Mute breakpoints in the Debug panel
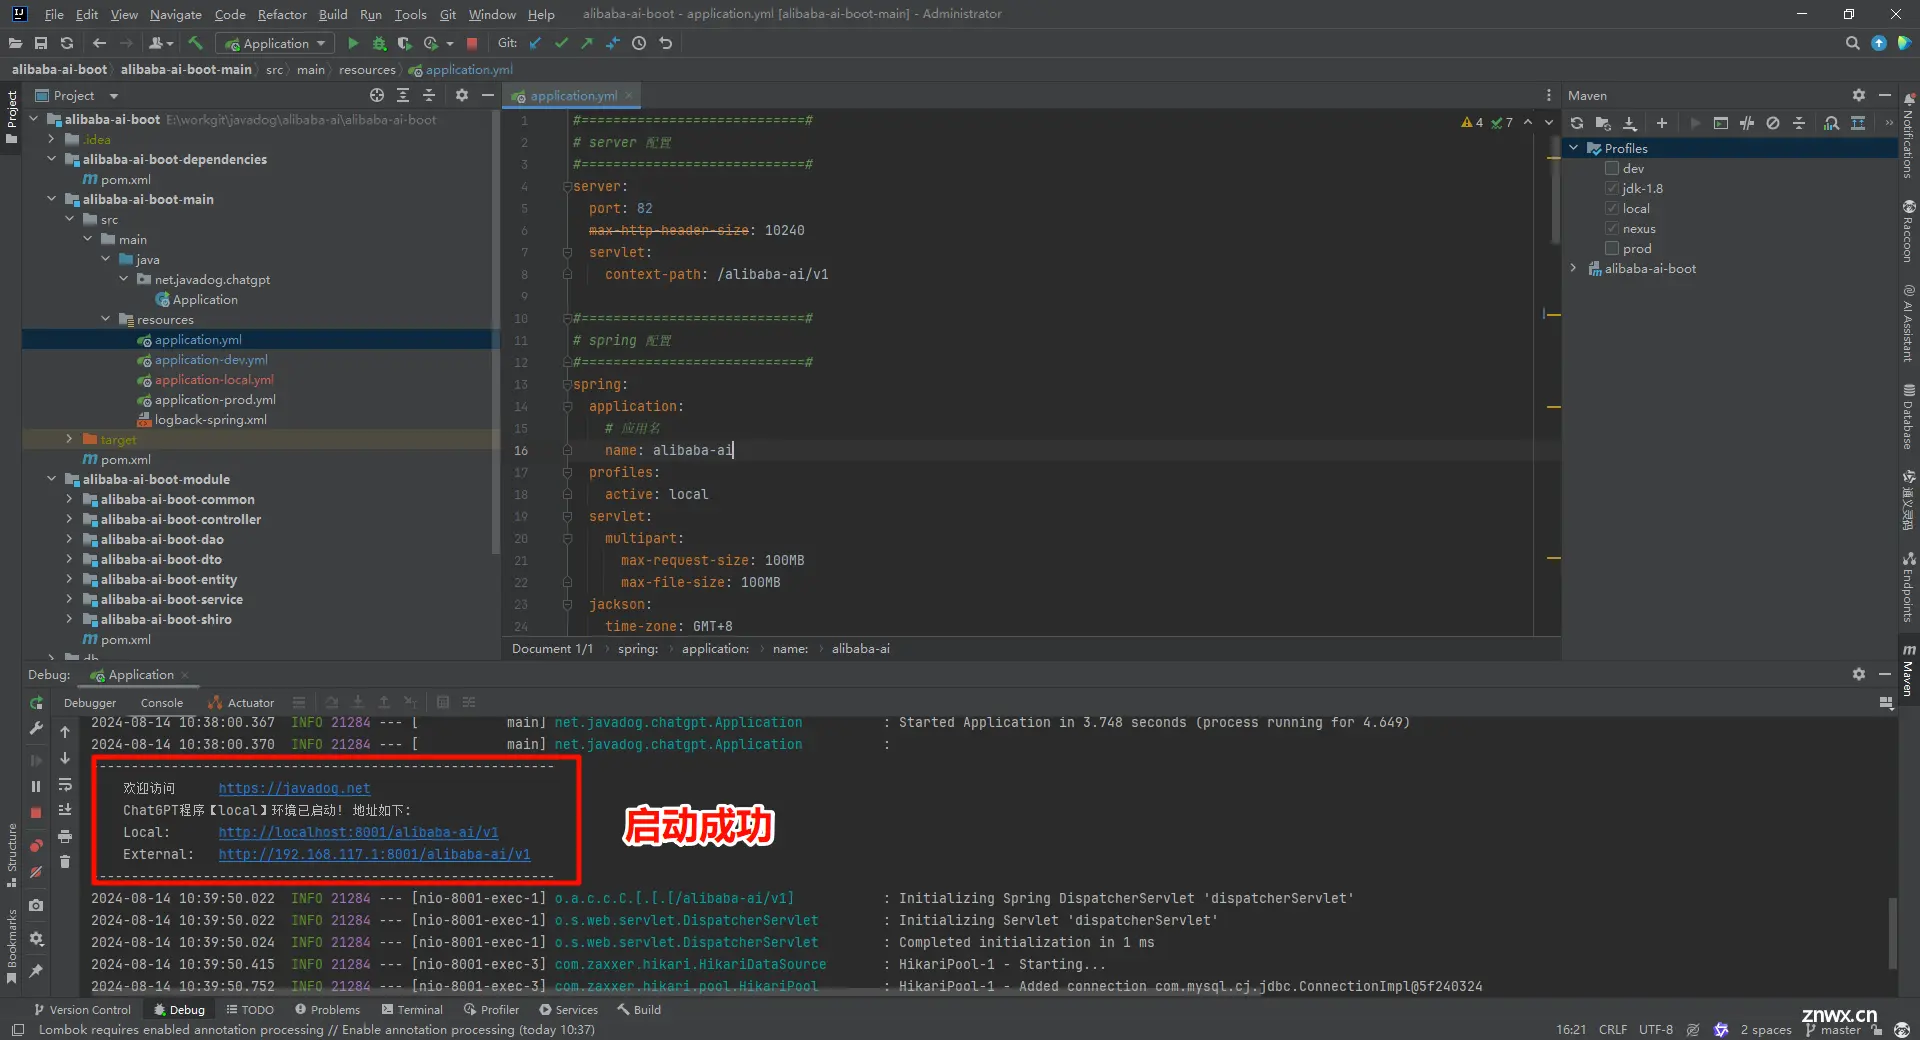This screenshot has width=1920, height=1040. click(36, 873)
